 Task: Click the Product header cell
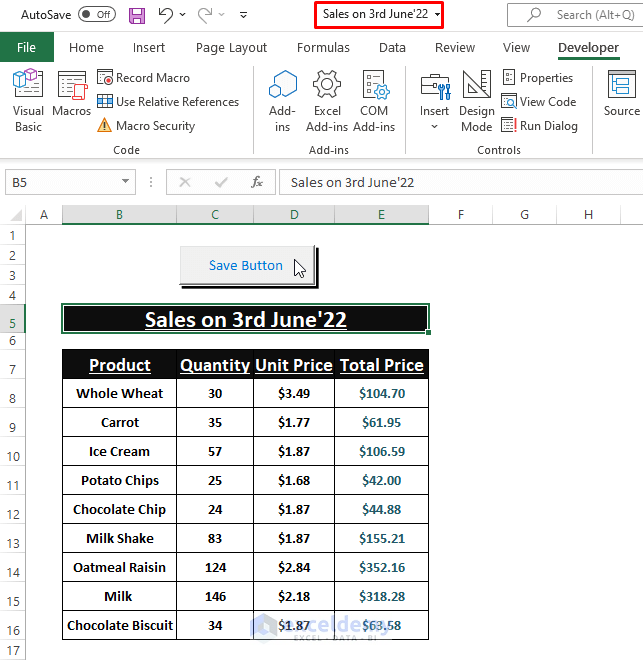click(x=120, y=365)
